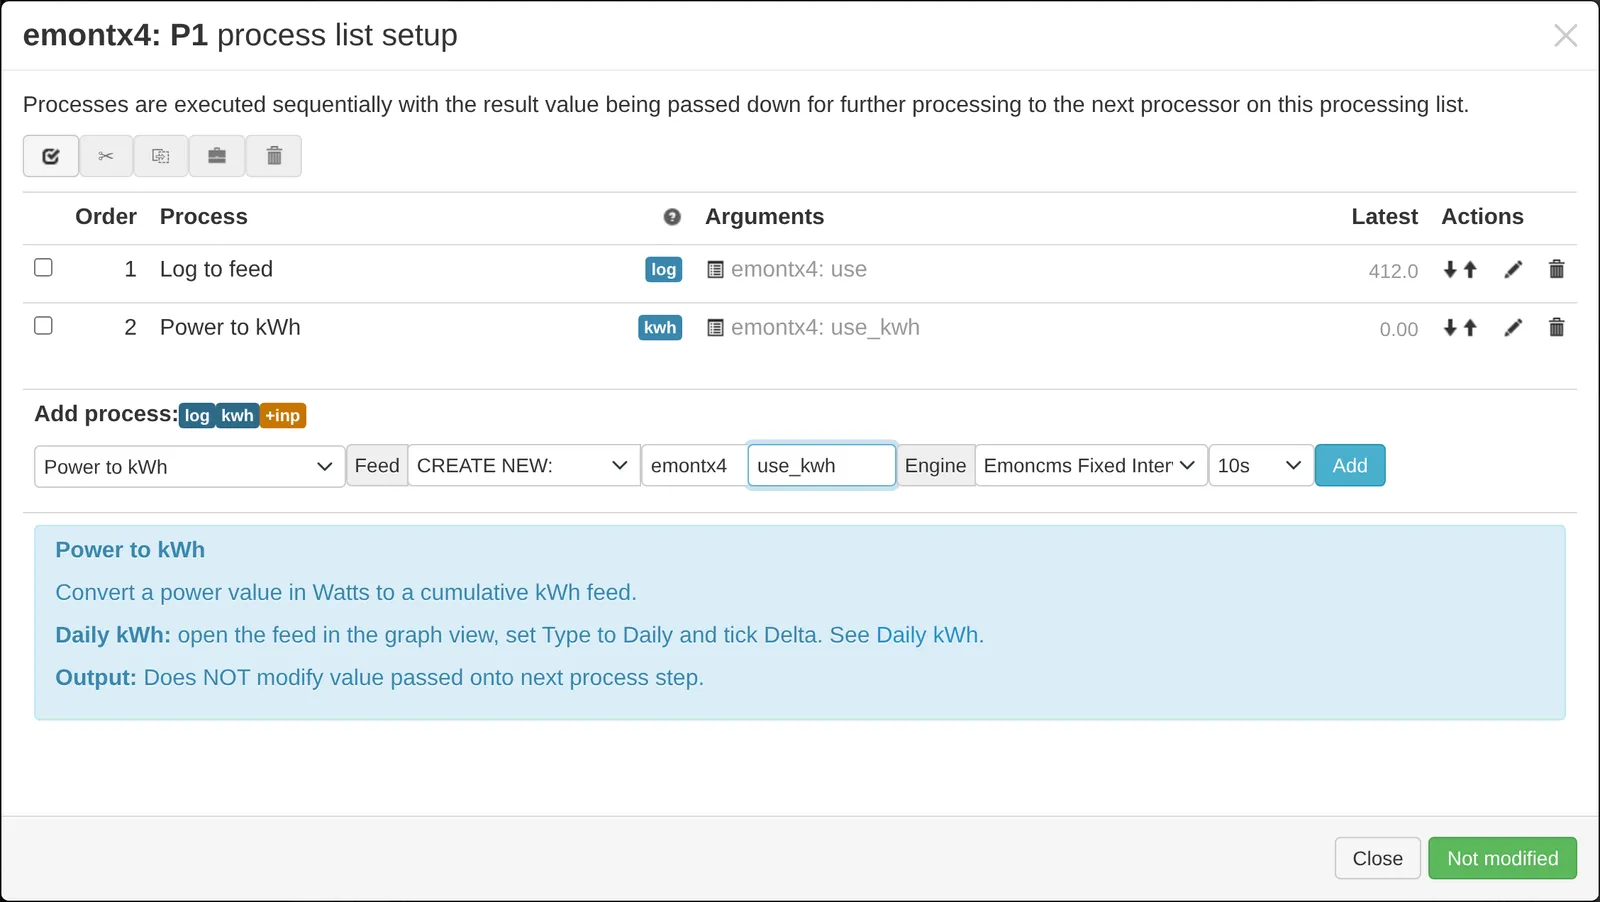The width and height of the screenshot is (1600, 902).
Task: Open the process help question icon
Action: 672,217
